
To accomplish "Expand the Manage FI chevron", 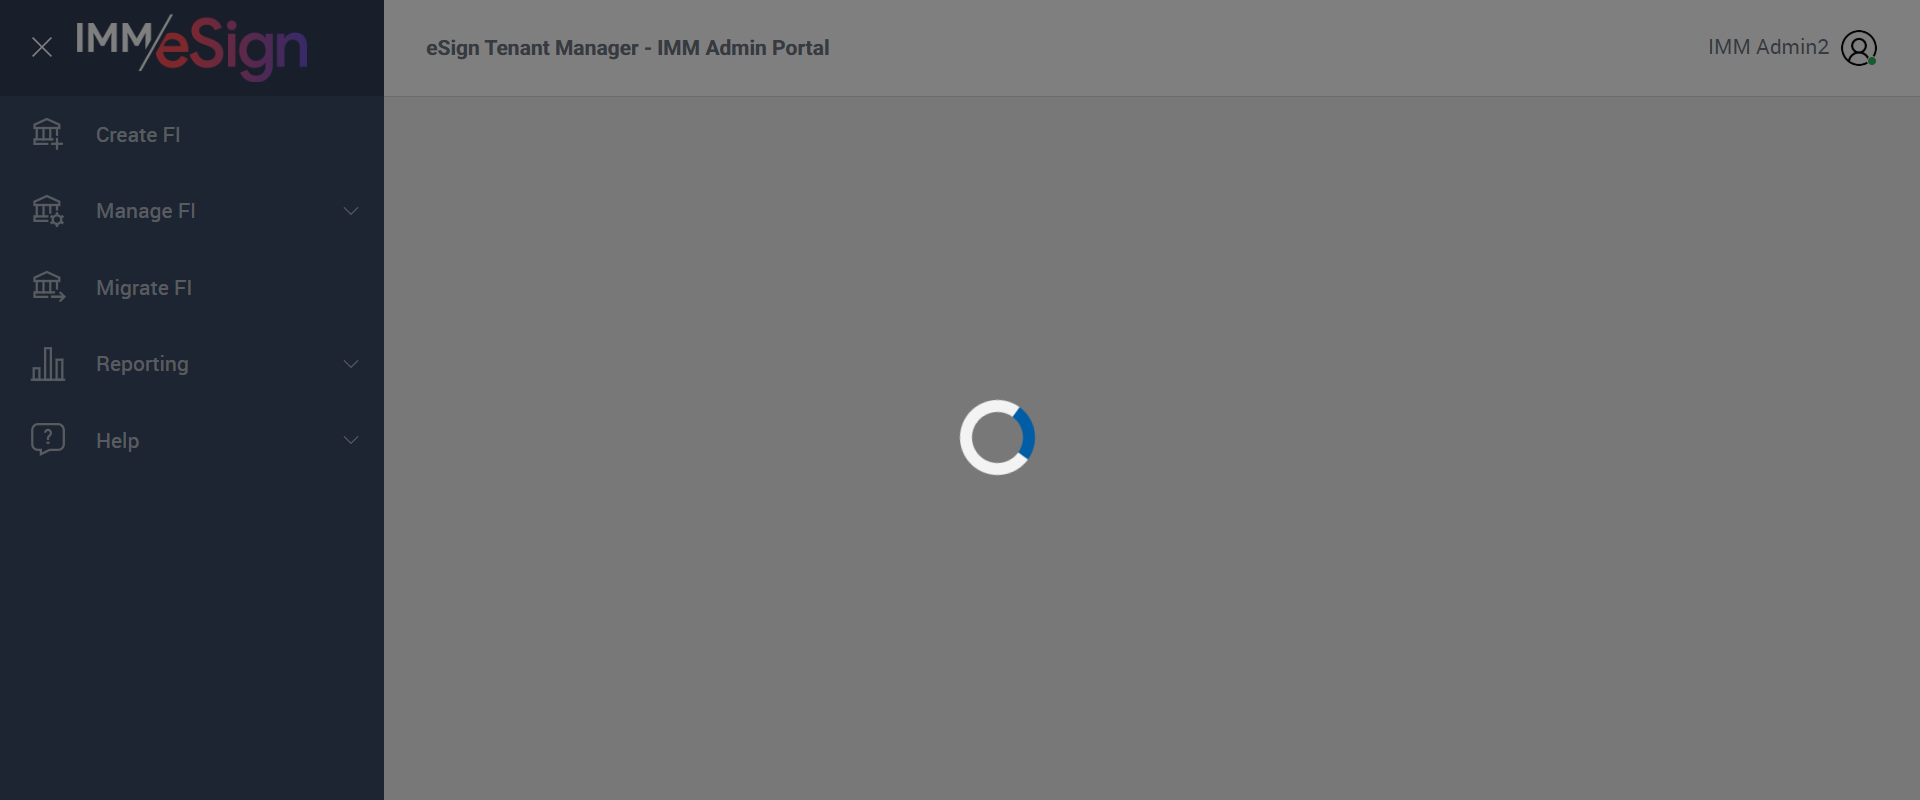I will (x=351, y=211).
